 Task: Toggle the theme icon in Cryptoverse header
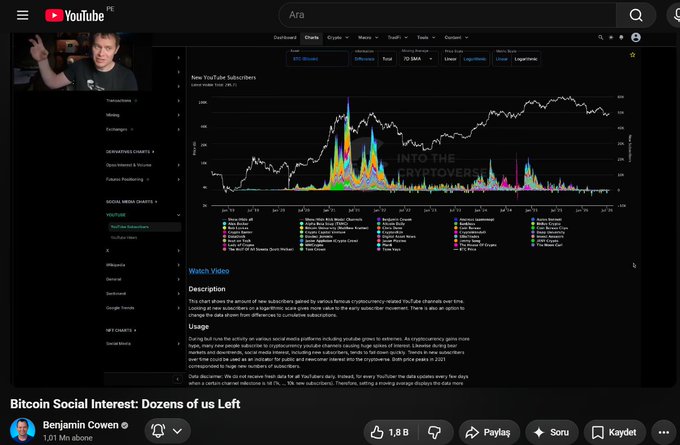click(x=611, y=38)
